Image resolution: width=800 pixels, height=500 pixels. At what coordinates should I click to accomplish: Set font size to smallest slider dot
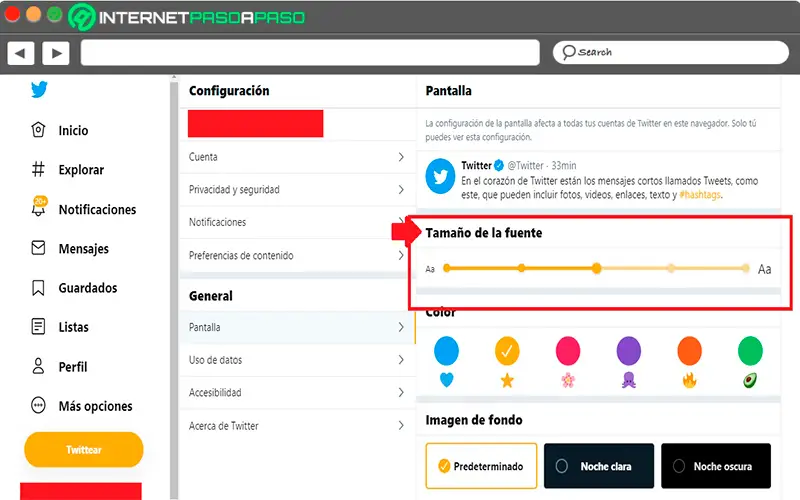pyautogui.click(x=446, y=268)
